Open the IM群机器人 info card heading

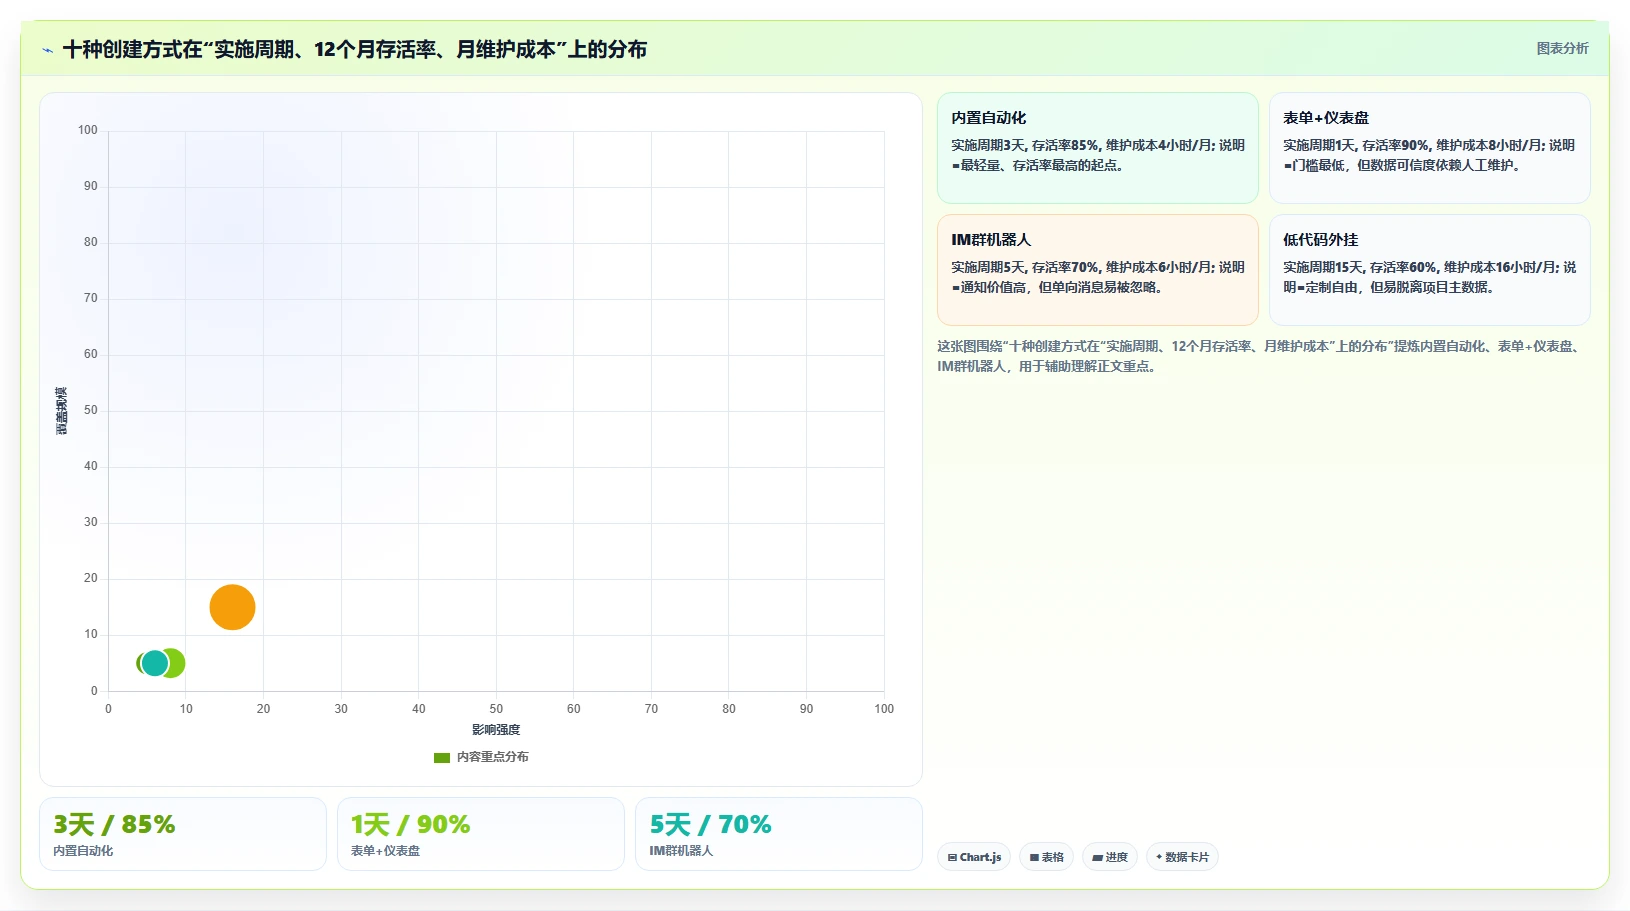tap(990, 240)
